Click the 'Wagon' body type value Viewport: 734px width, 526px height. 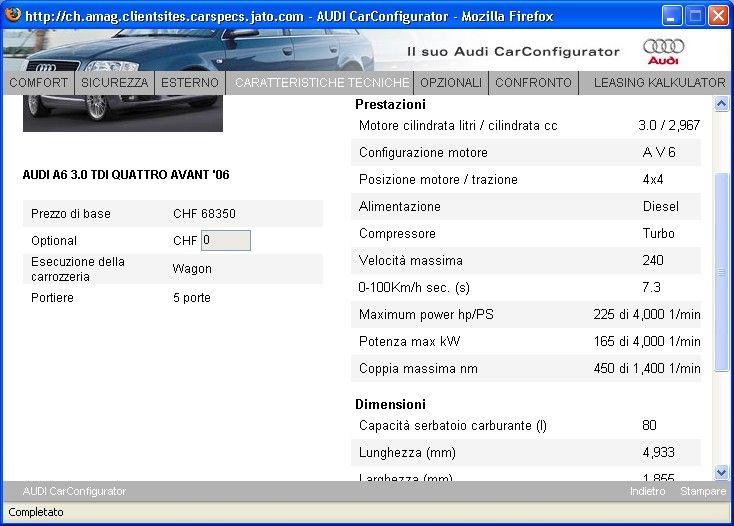coord(192,269)
